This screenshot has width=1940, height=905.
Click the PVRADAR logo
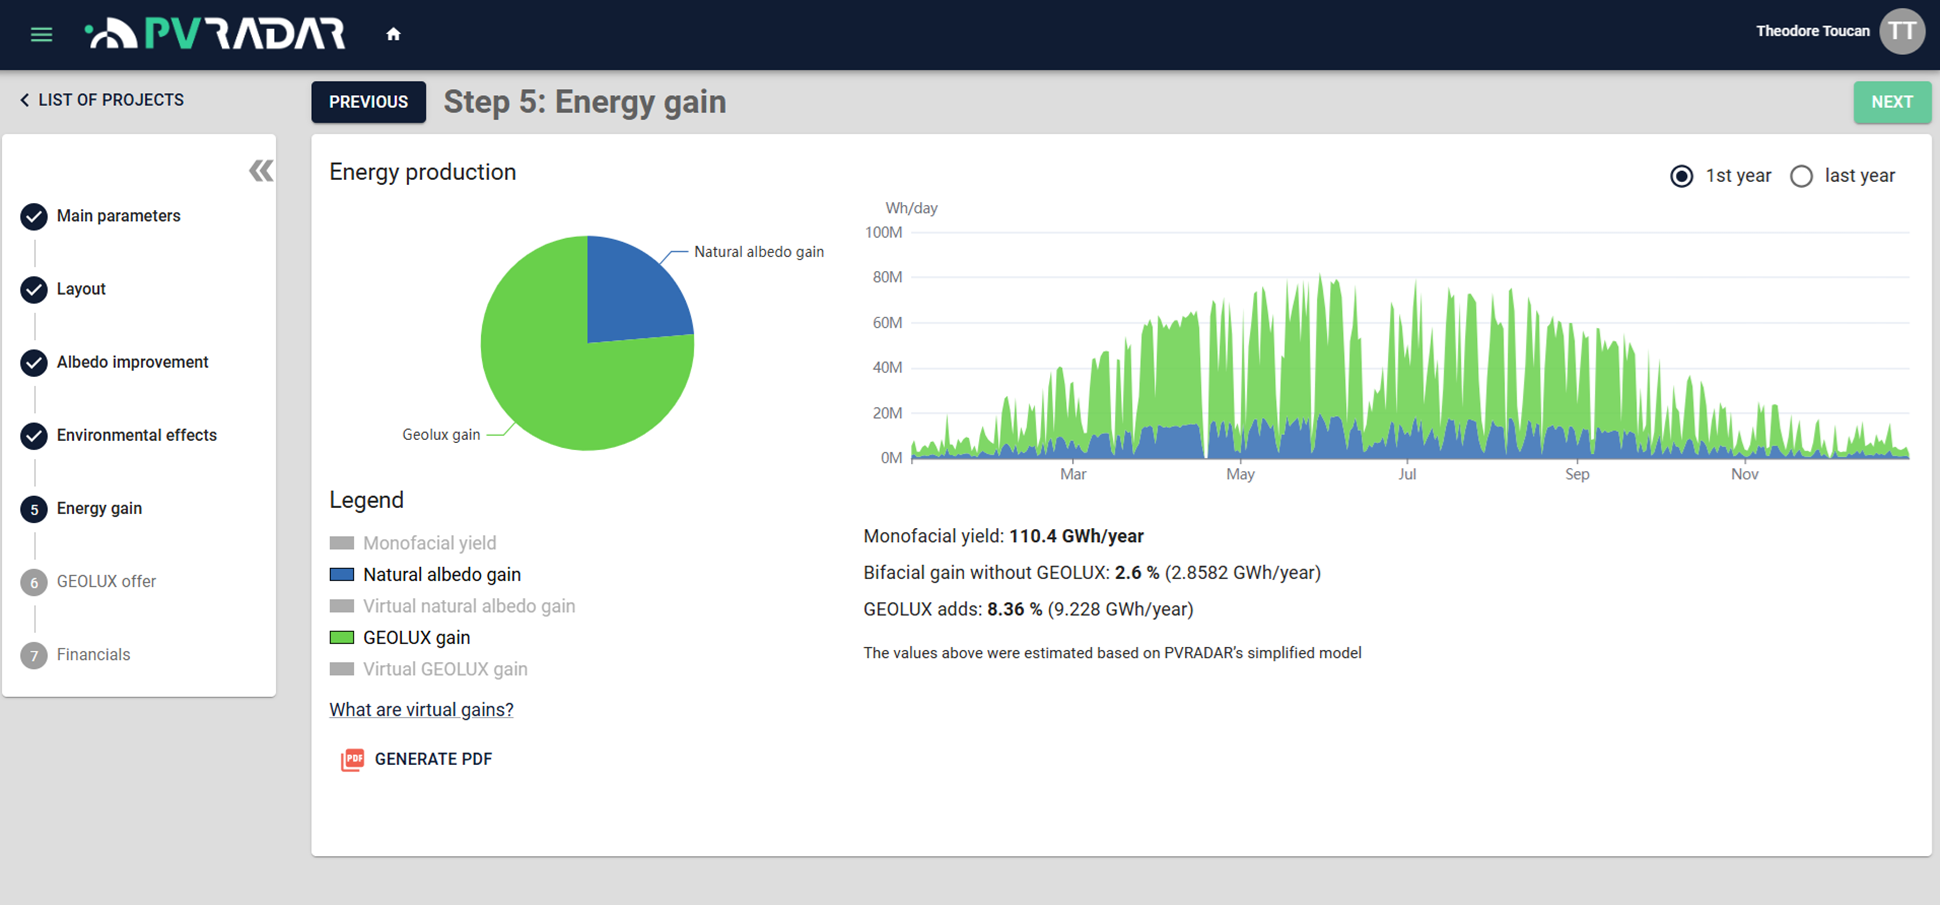click(216, 34)
